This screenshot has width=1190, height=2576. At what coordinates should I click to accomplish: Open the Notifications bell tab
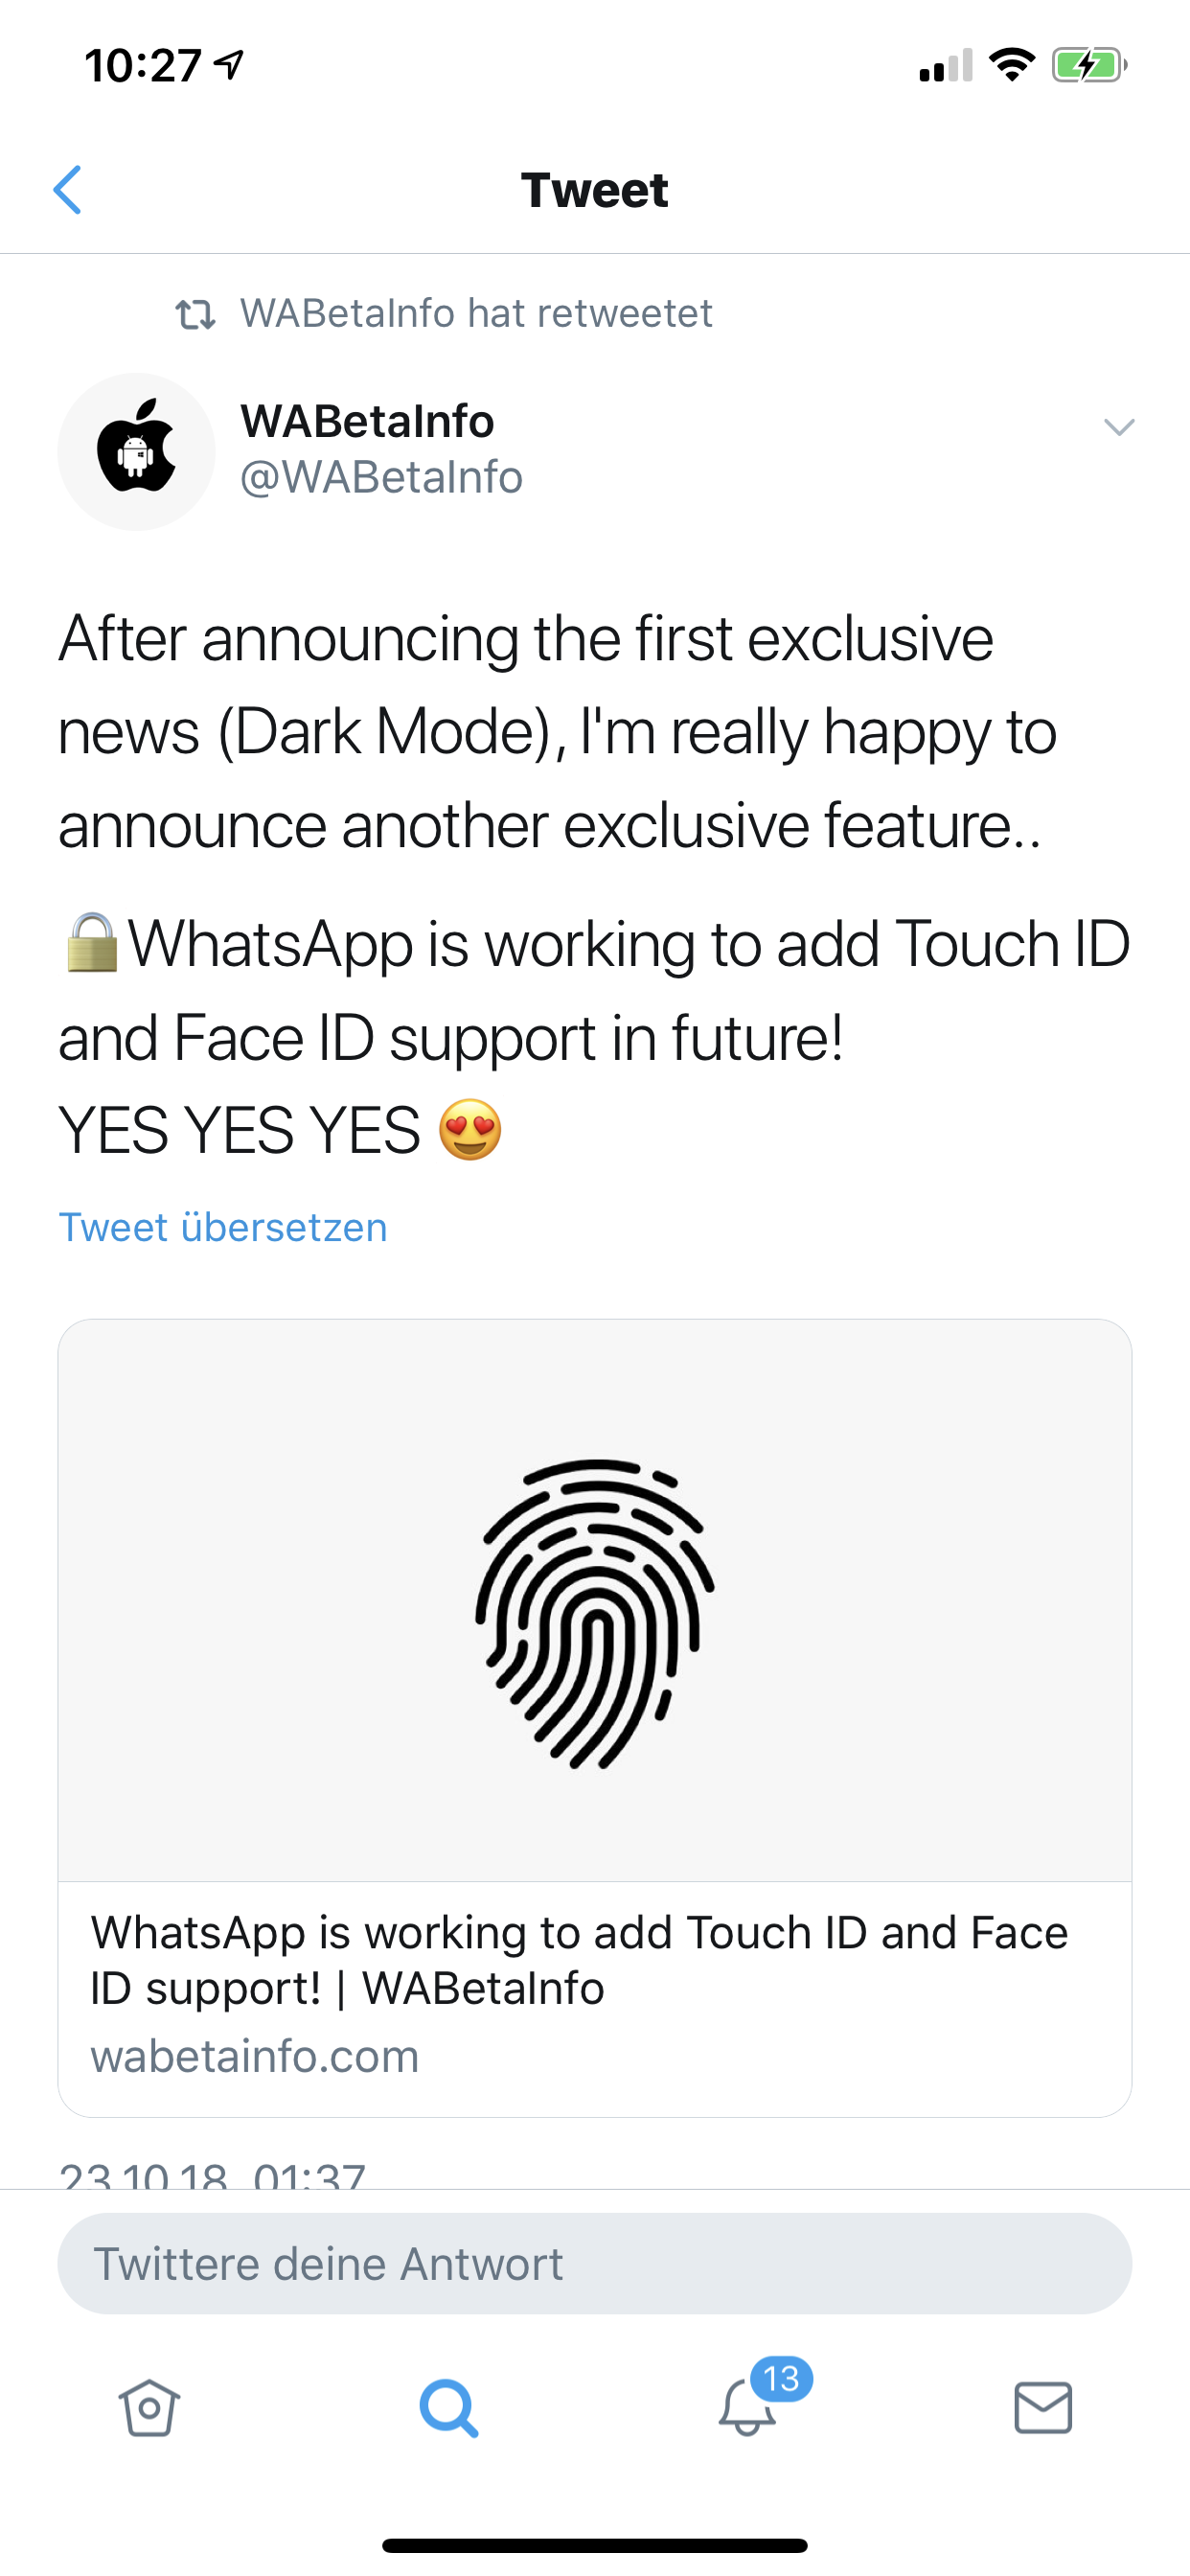coord(746,2409)
